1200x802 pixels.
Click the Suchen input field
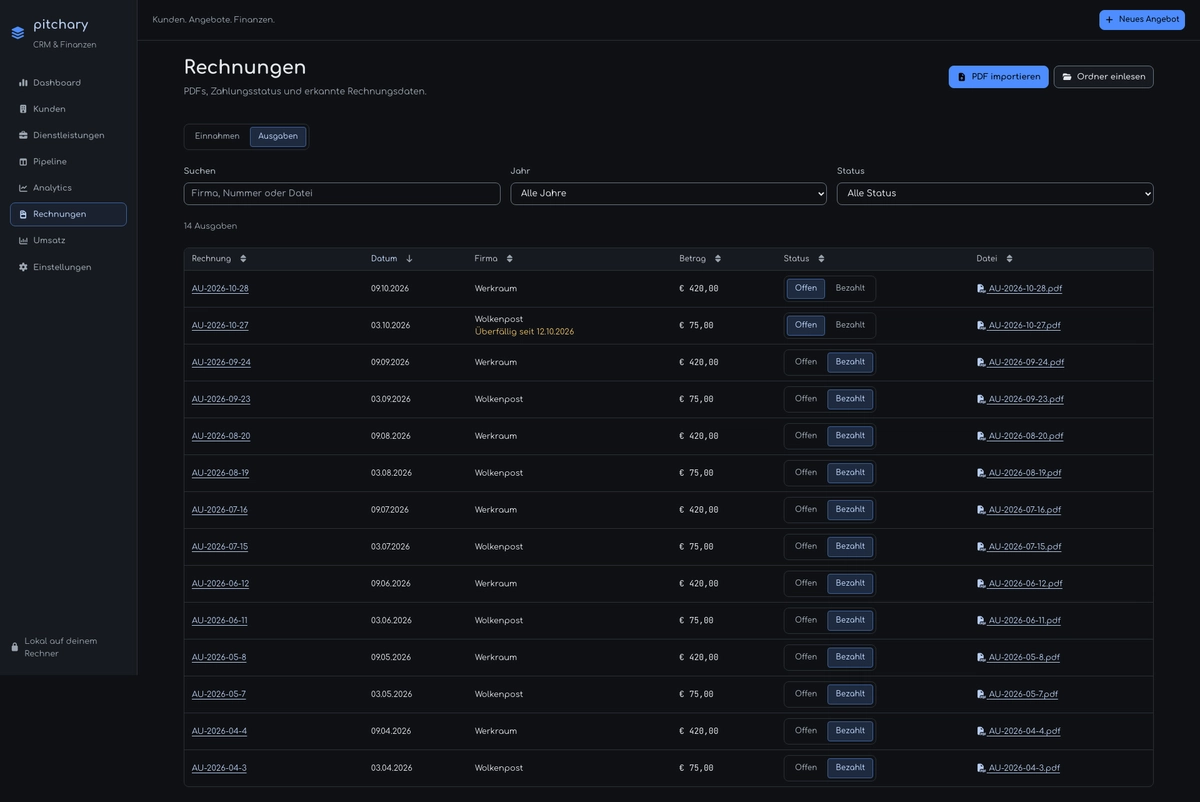coord(342,194)
